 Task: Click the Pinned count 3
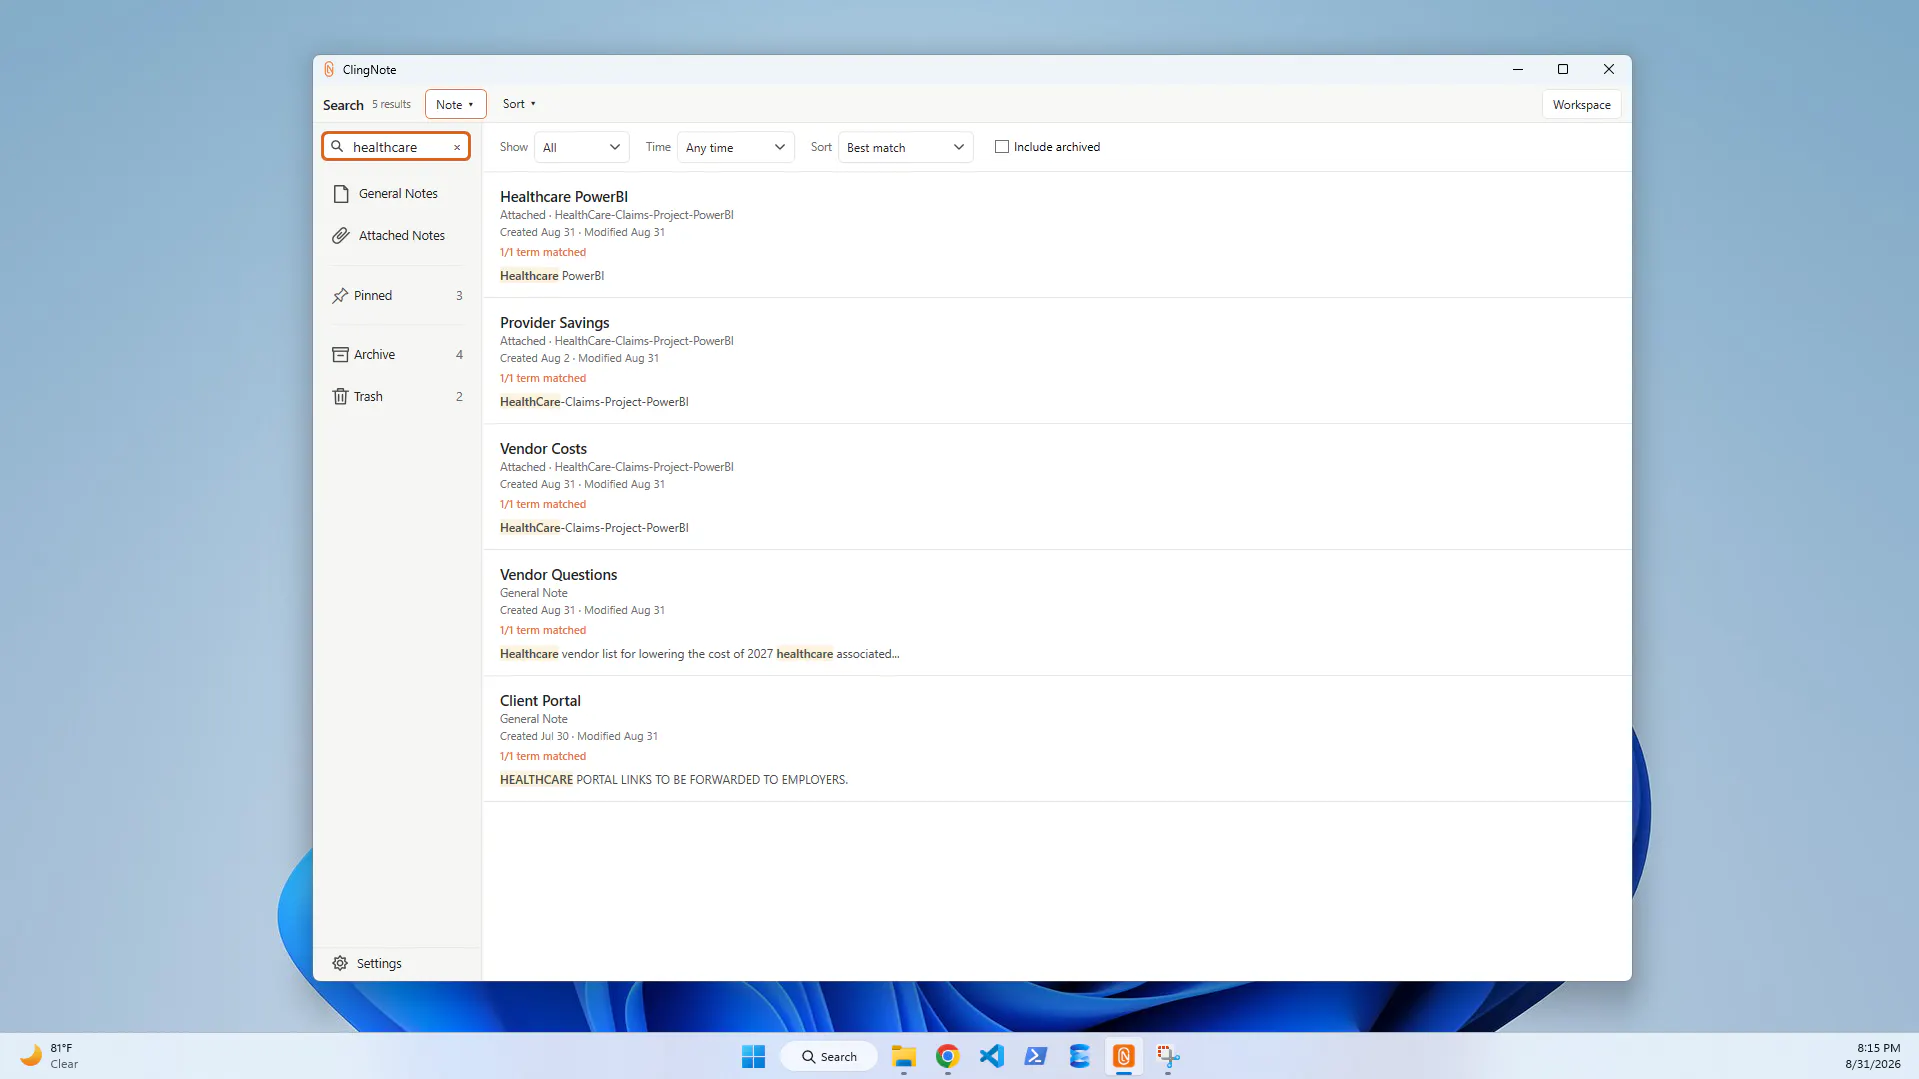pos(459,296)
